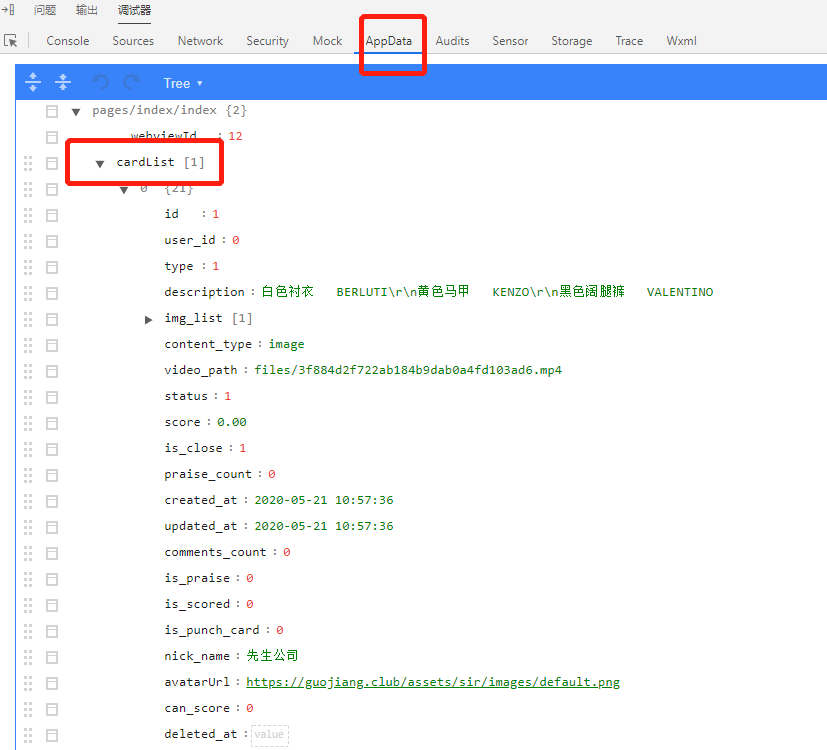The height and width of the screenshot is (750, 827).
Task: Select the AppData tab
Action: [389, 41]
